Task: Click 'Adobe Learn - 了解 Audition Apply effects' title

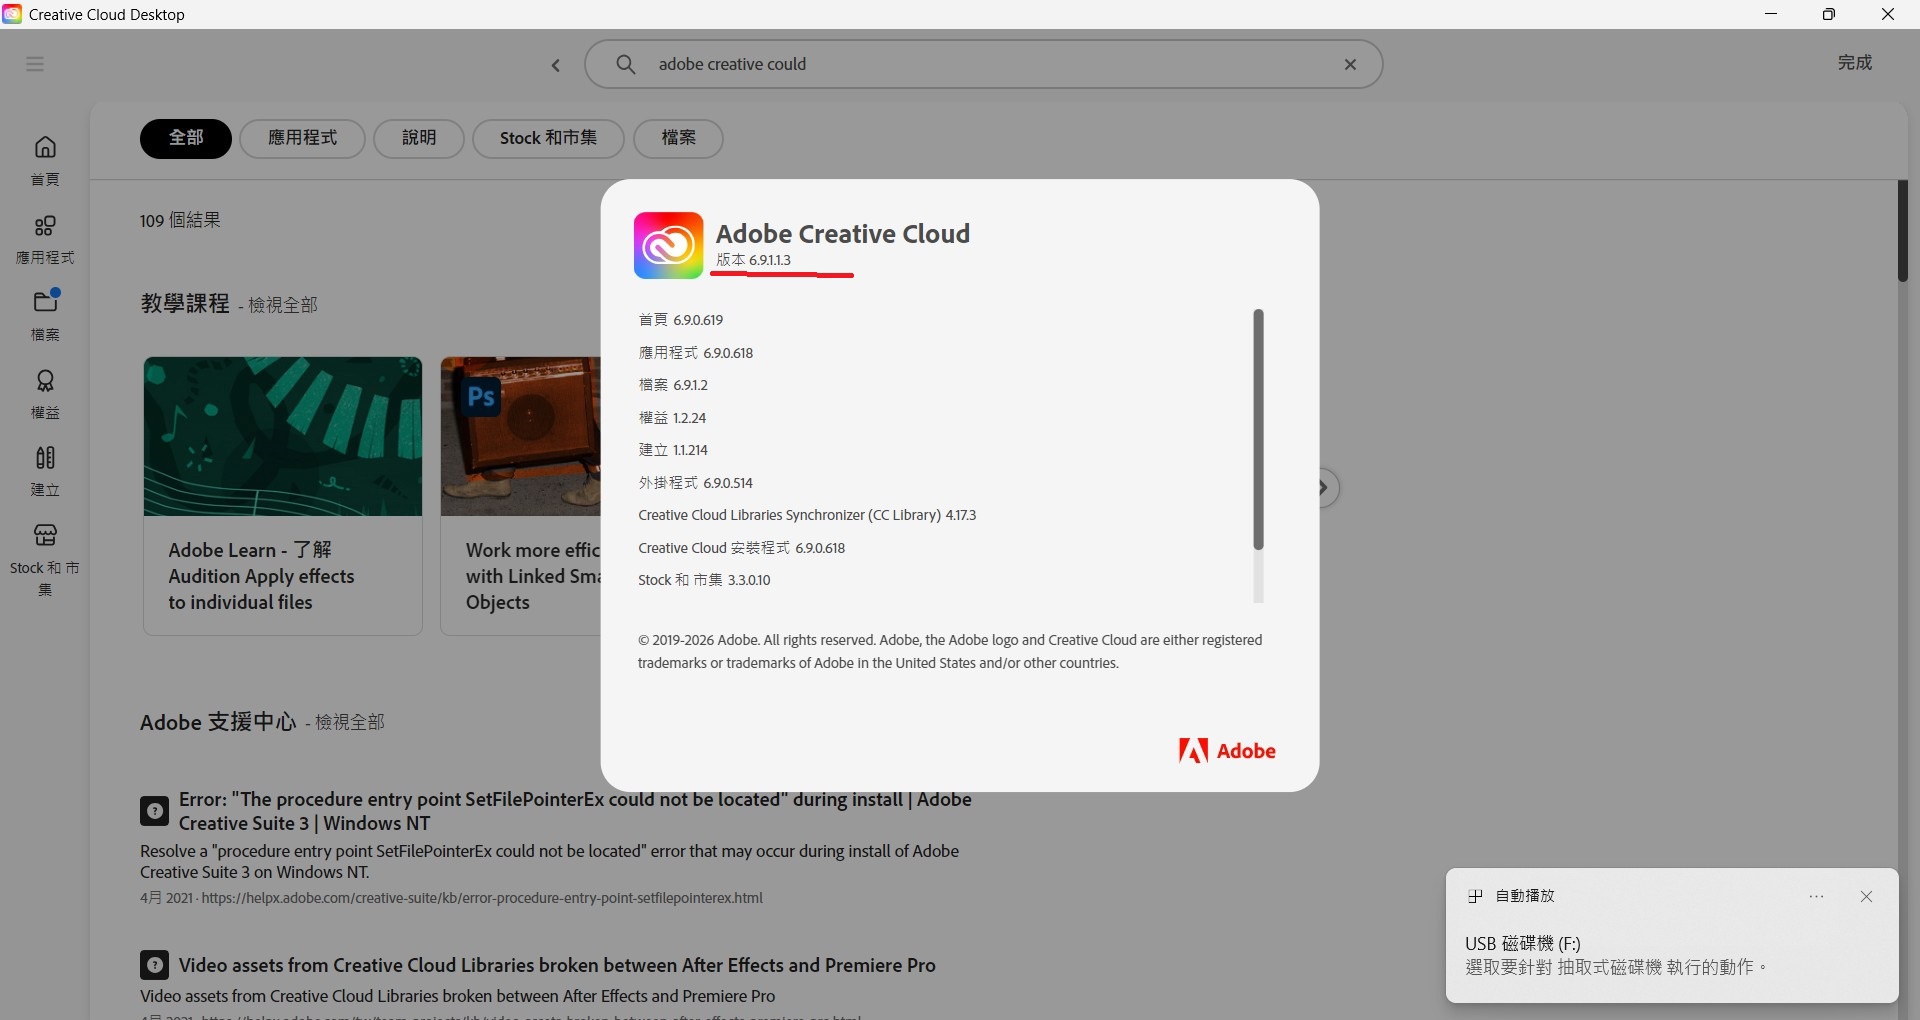Action: pyautogui.click(x=262, y=576)
